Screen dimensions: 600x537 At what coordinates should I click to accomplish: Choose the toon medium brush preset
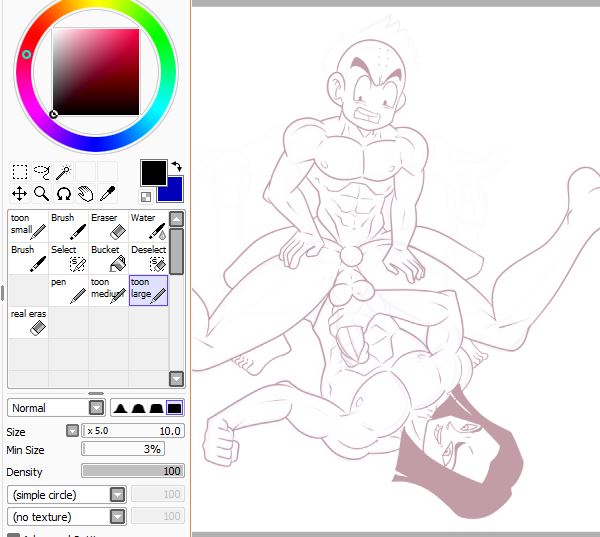tap(107, 290)
